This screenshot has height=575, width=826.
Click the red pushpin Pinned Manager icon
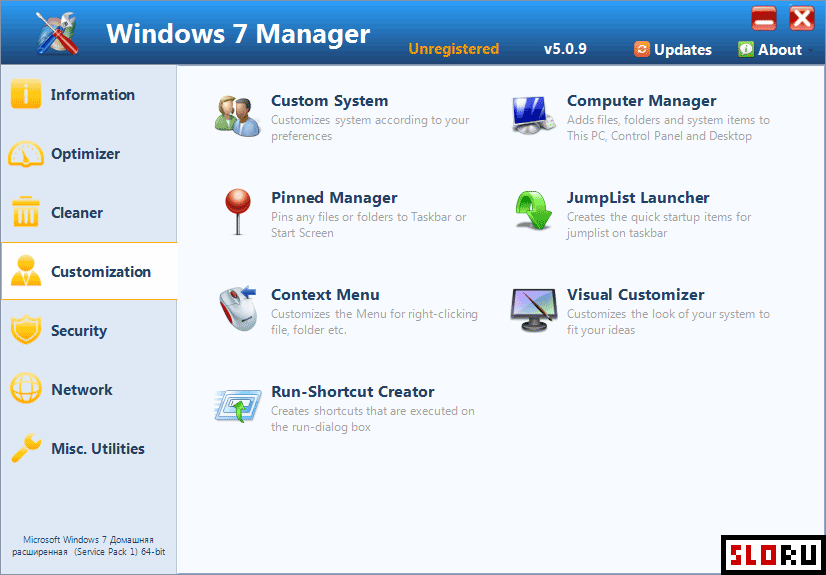pyautogui.click(x=237, y=211)
